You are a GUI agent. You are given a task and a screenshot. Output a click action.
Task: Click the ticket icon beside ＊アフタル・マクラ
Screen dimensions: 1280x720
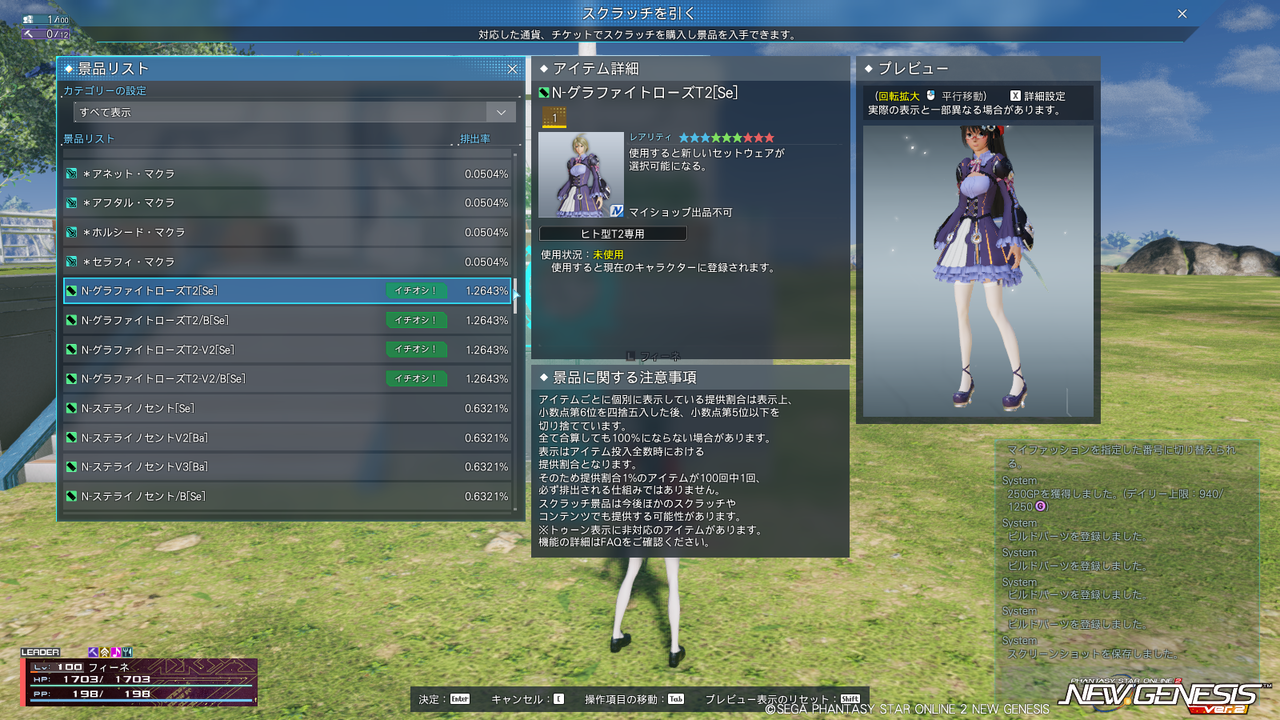point(72,203)
